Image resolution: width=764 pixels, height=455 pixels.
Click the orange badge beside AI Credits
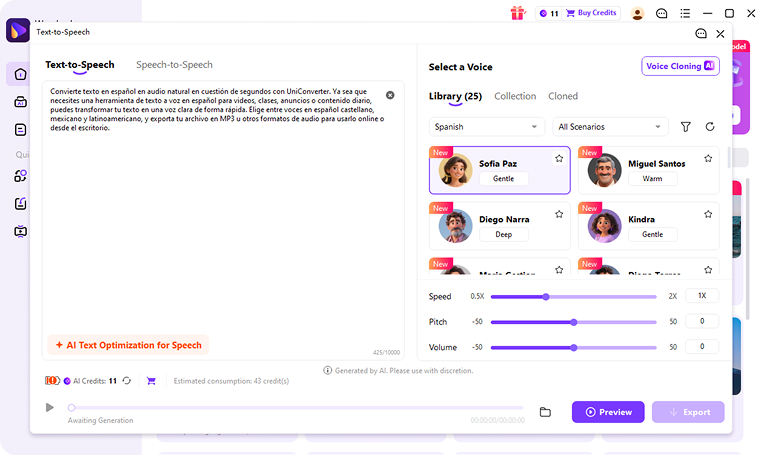(52, 380)
